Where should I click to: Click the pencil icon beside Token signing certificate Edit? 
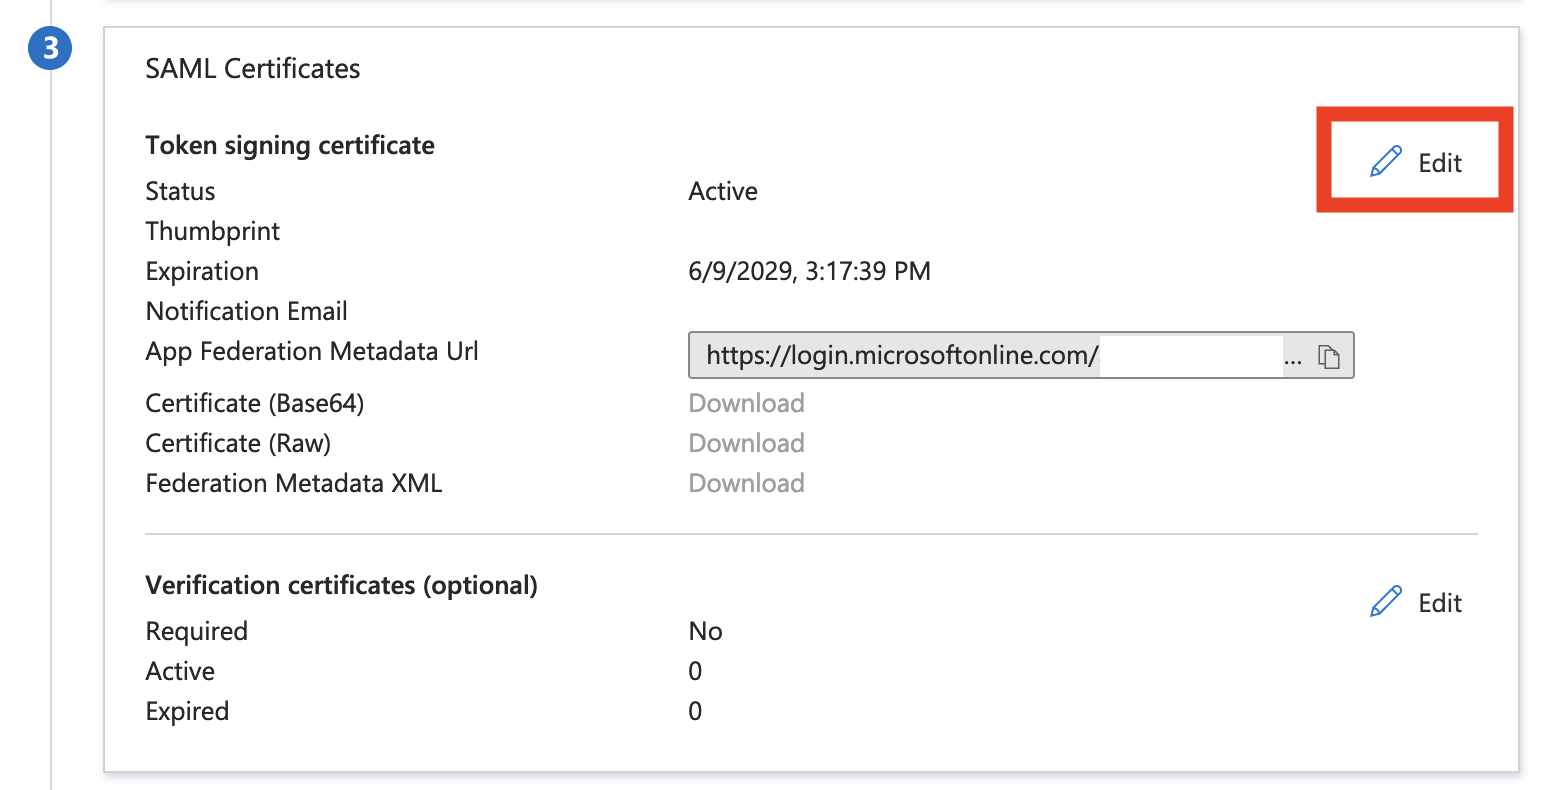(x=1386, y=162)
